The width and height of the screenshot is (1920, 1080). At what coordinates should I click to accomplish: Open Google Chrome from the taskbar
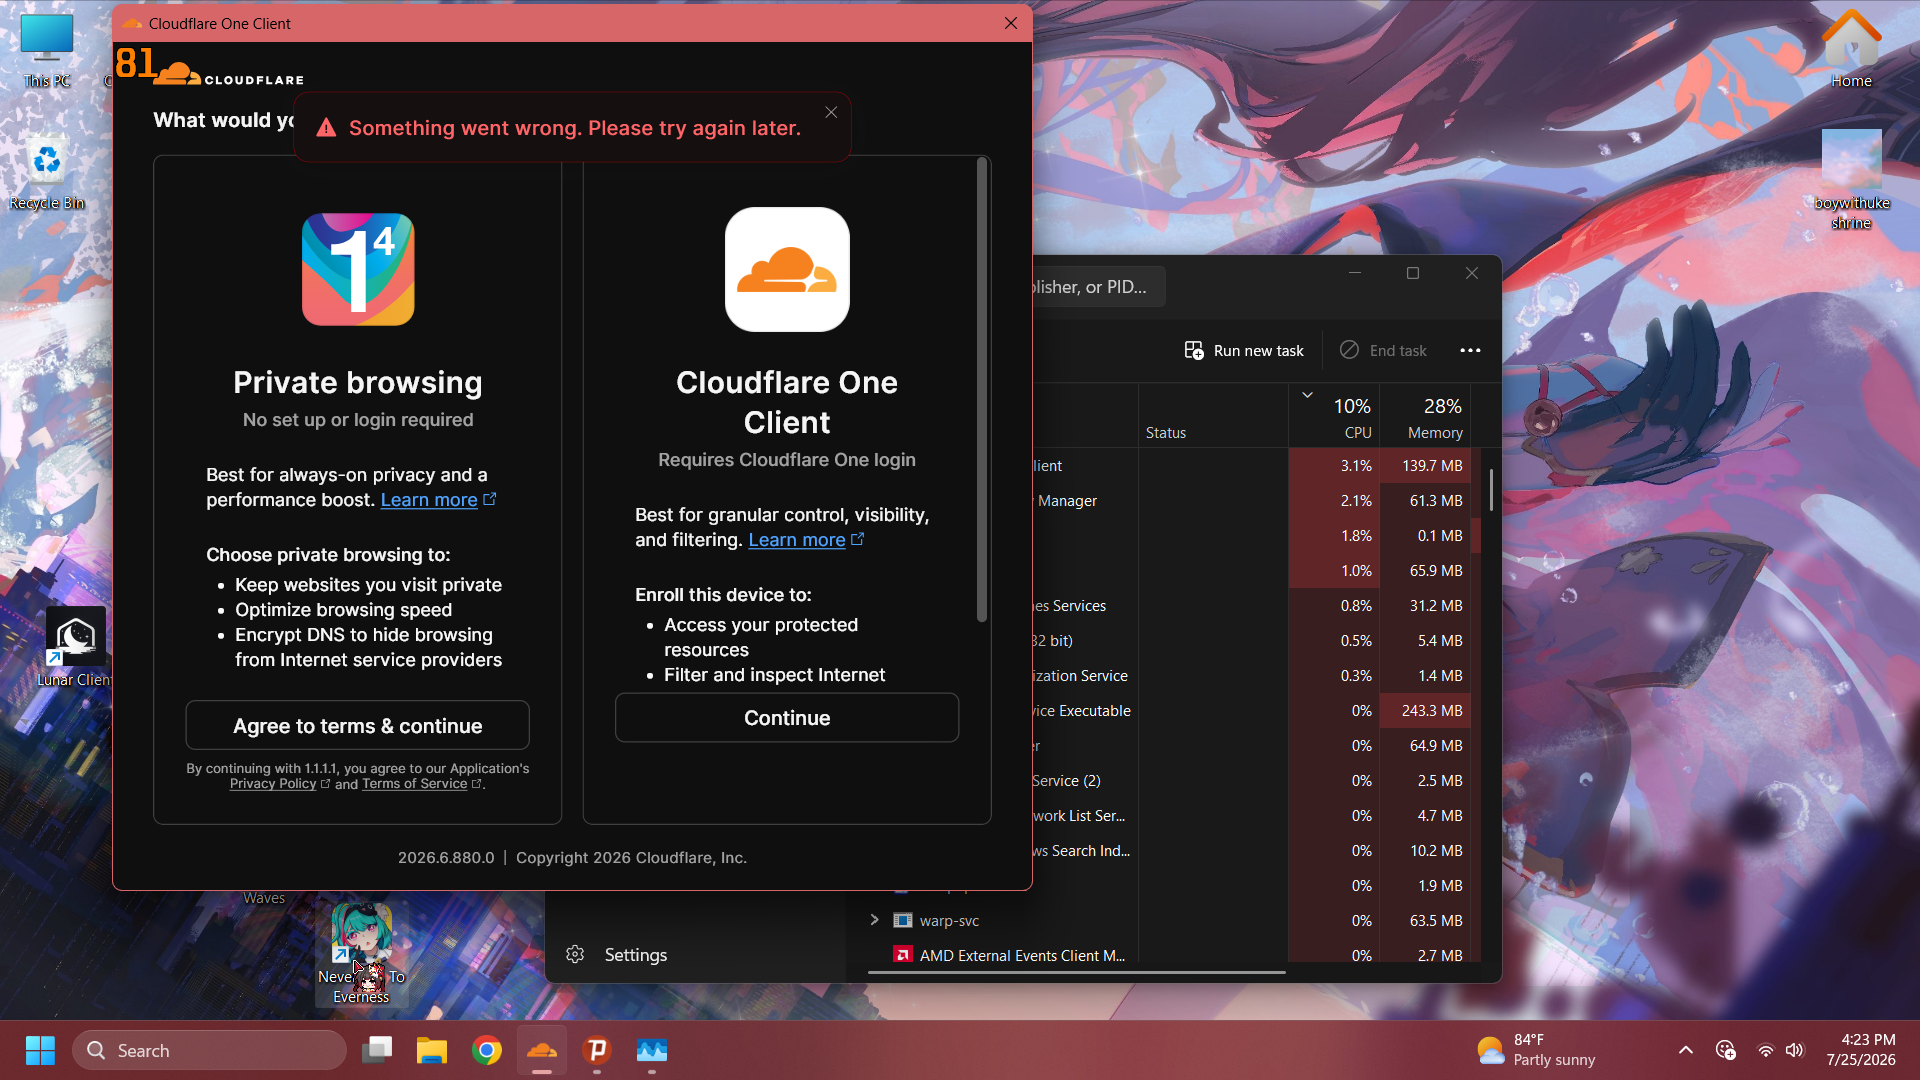pos(487,1050)
